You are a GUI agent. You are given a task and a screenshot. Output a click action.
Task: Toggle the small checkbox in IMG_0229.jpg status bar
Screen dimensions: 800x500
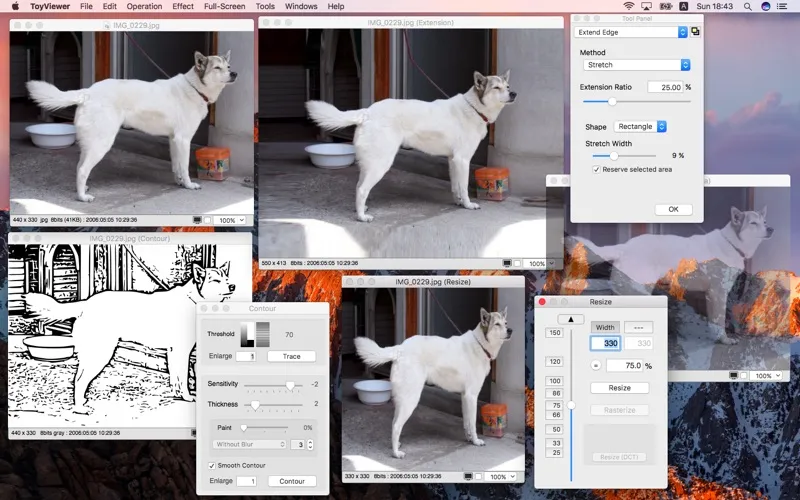208,220
